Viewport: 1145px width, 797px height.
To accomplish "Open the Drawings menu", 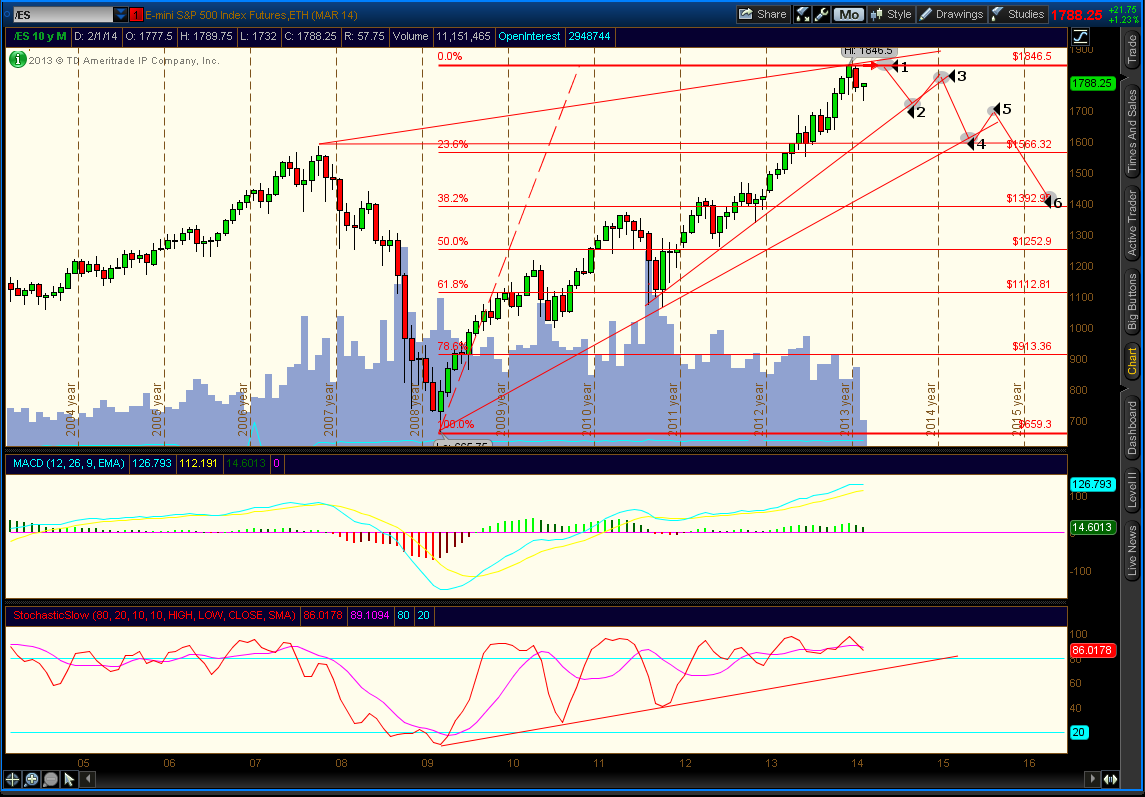I will (952, 14).
